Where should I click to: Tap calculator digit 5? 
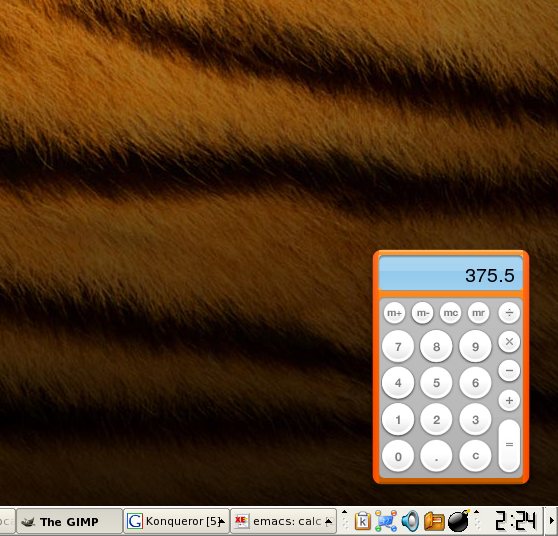436,383
